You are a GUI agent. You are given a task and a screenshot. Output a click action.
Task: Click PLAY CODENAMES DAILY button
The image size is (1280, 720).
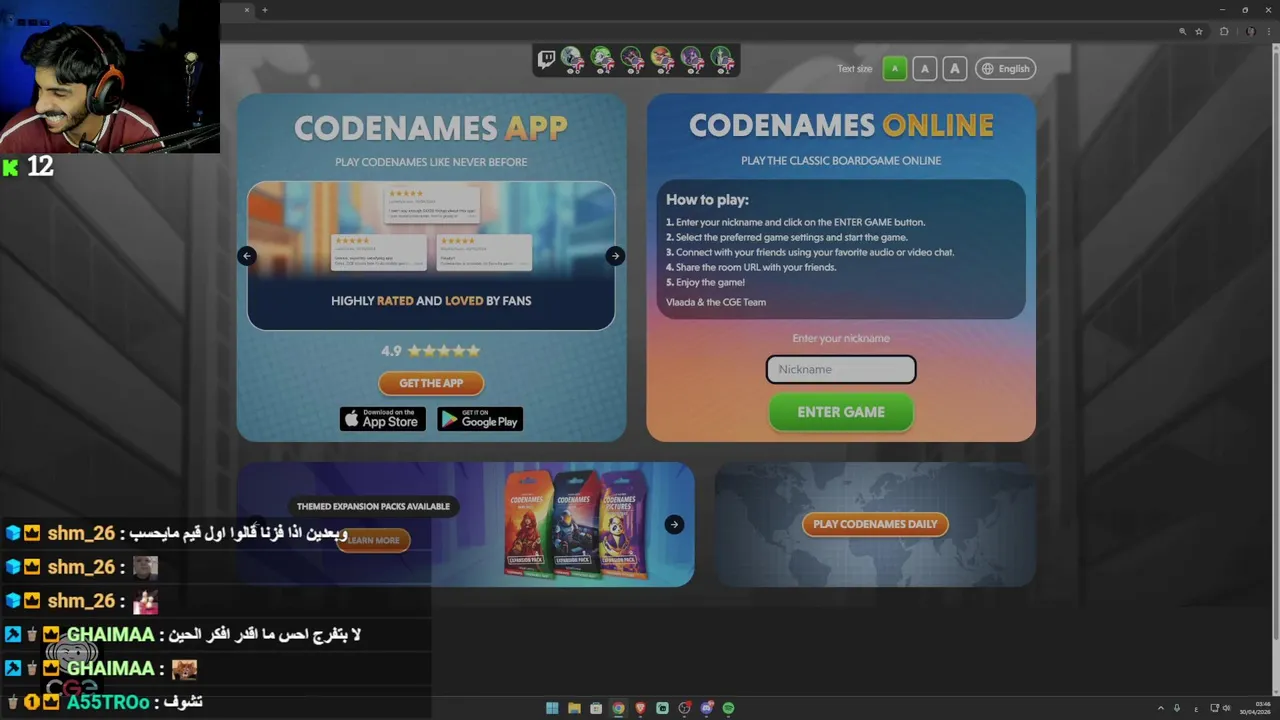click(x=875, y=524)
